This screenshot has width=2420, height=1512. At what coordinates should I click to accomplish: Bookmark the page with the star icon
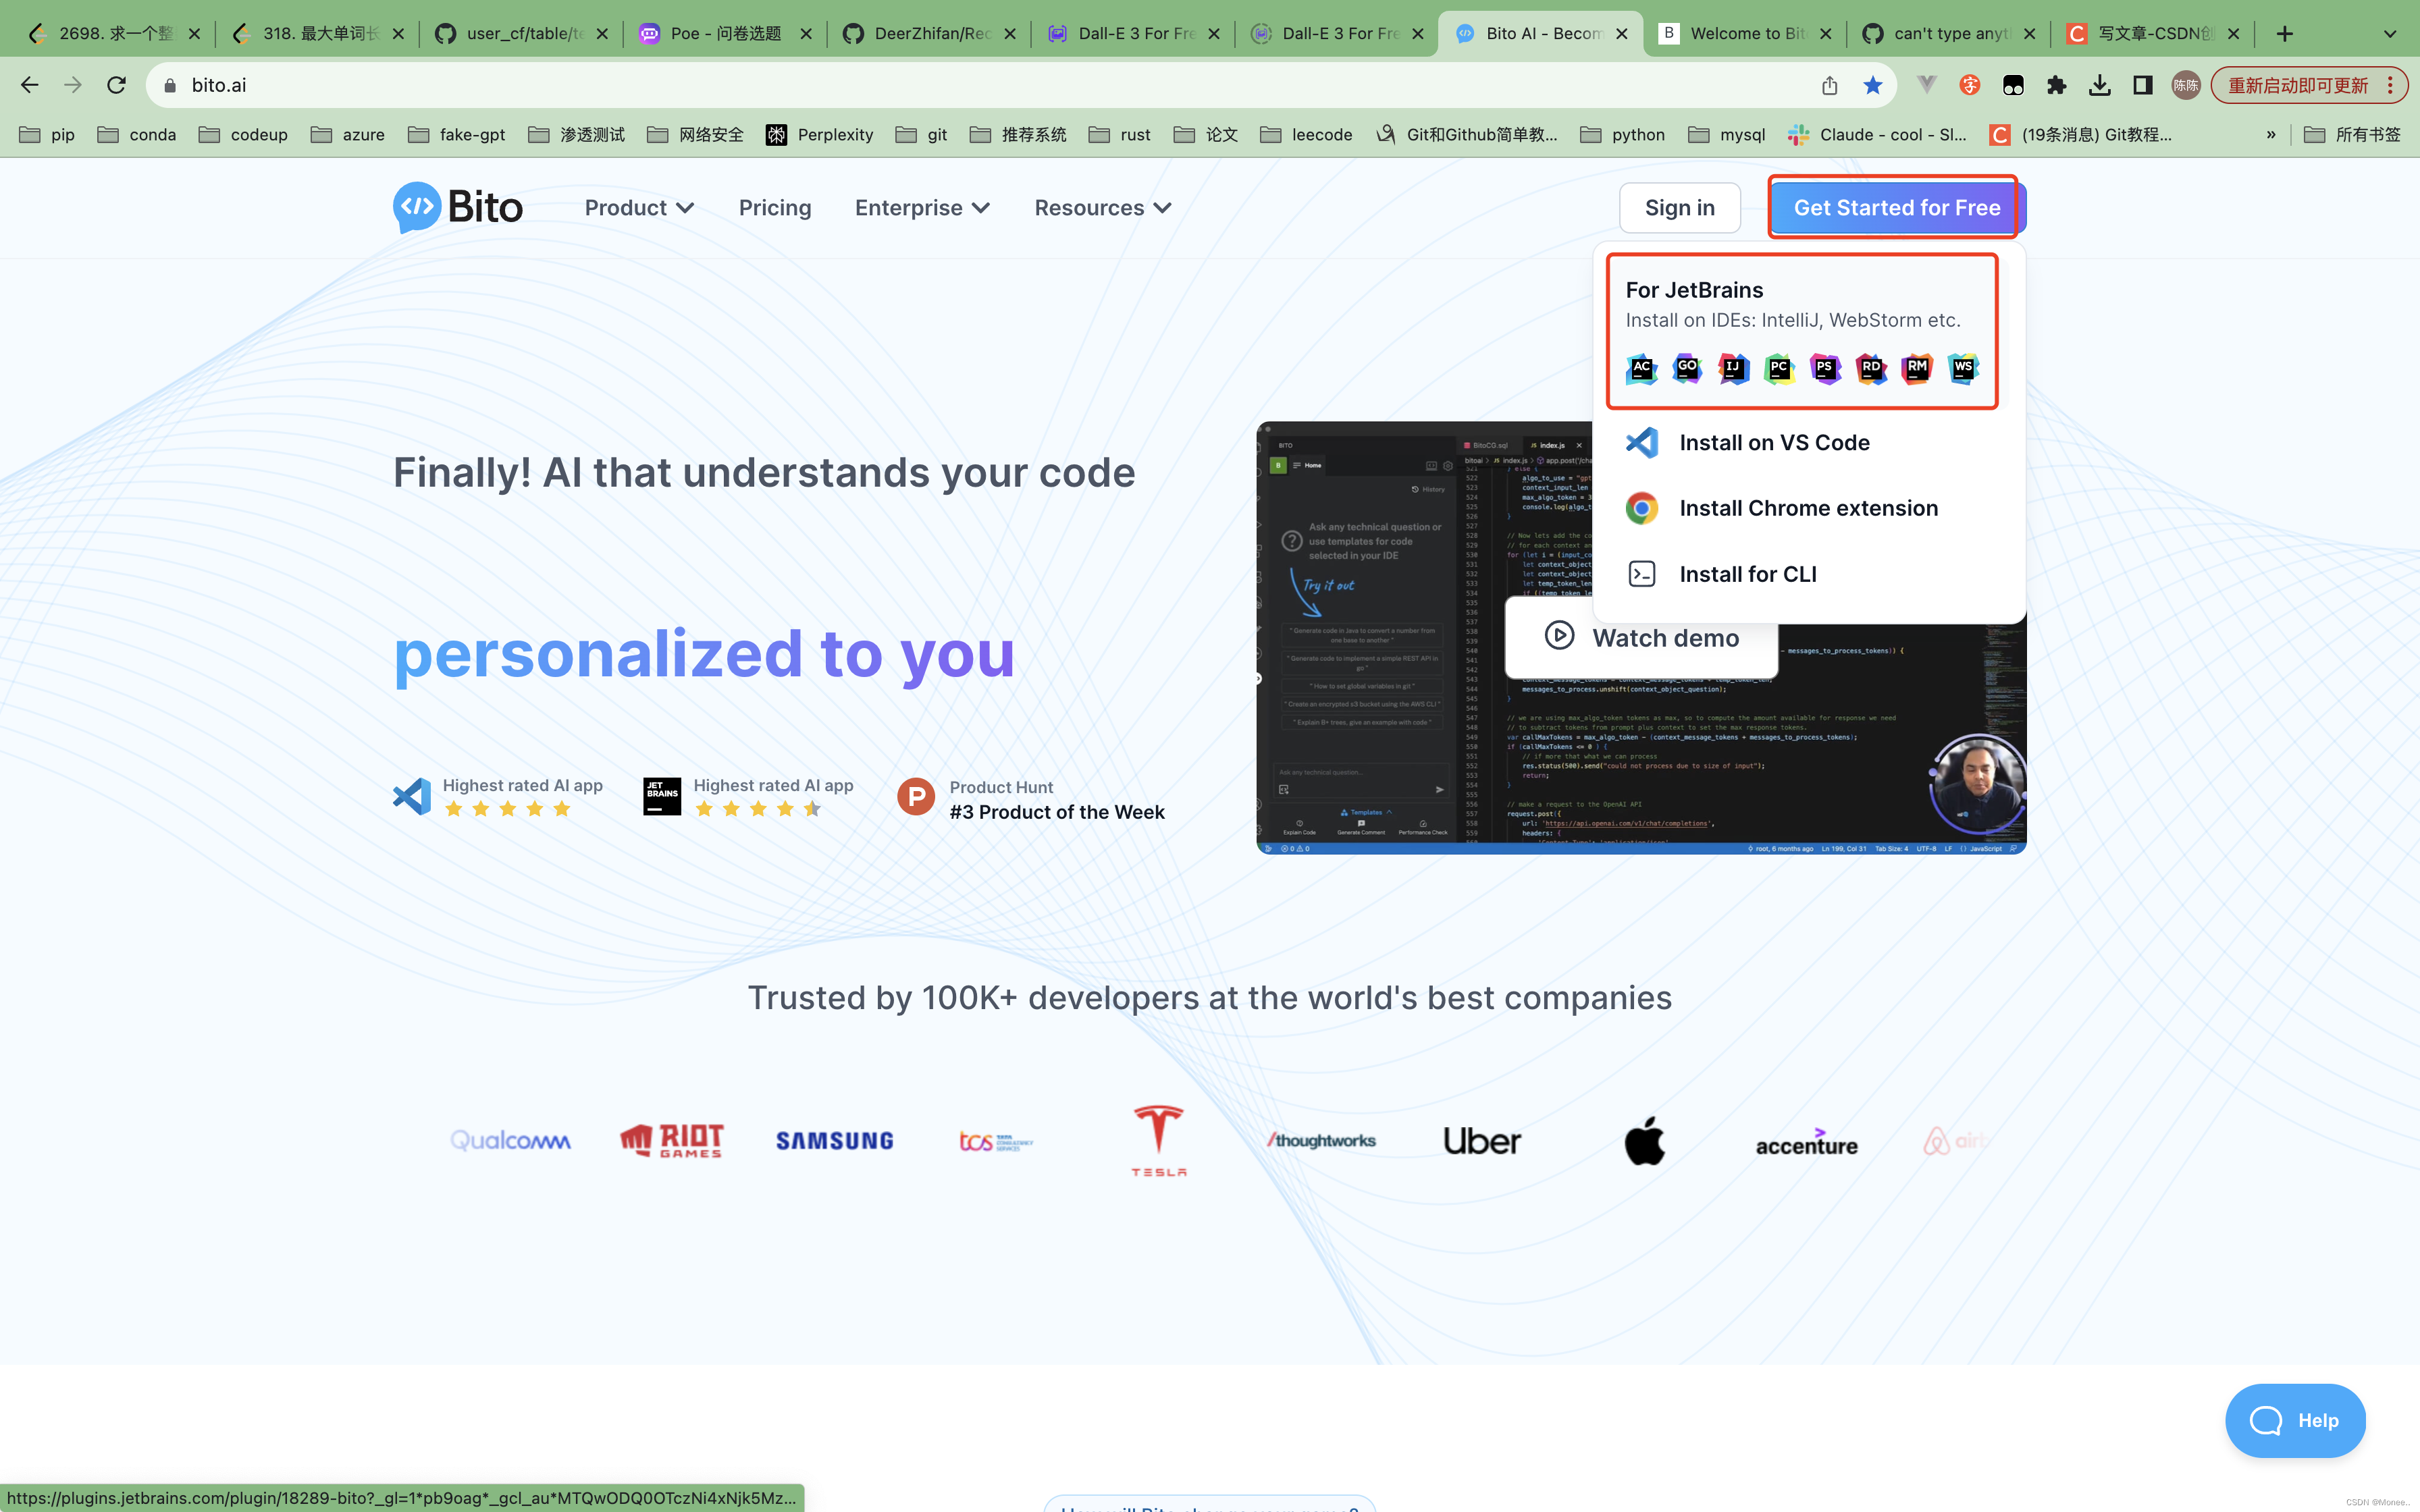click(x=1872, y=85)
